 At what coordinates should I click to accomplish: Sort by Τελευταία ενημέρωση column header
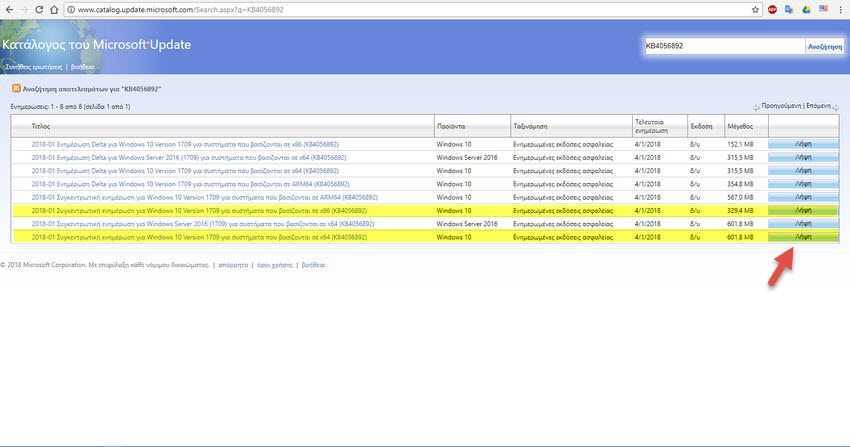click(x=652, y=126)
